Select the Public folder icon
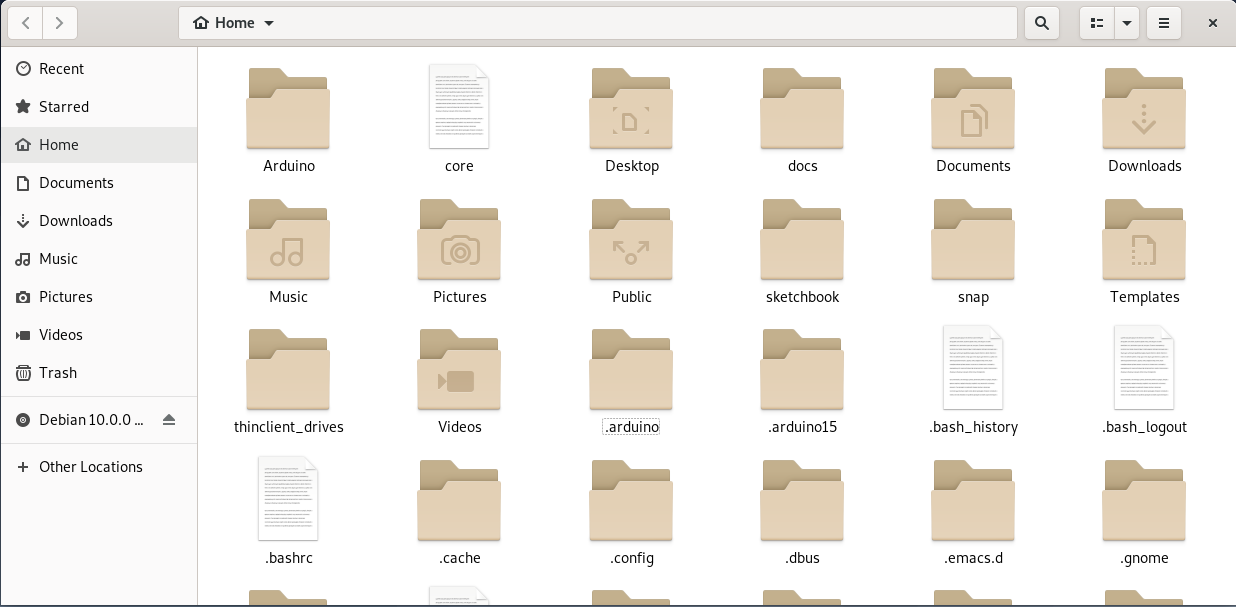Viewport: 1236px width, 607px height. 631,239
